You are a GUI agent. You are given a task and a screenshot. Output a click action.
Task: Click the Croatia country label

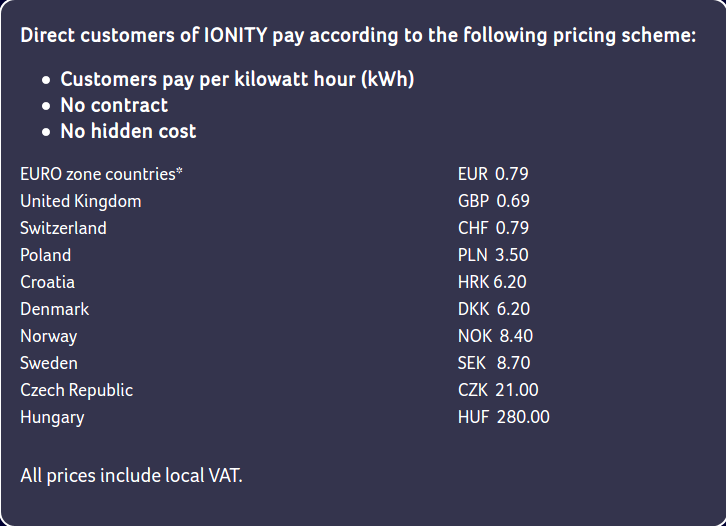[47, 282]
